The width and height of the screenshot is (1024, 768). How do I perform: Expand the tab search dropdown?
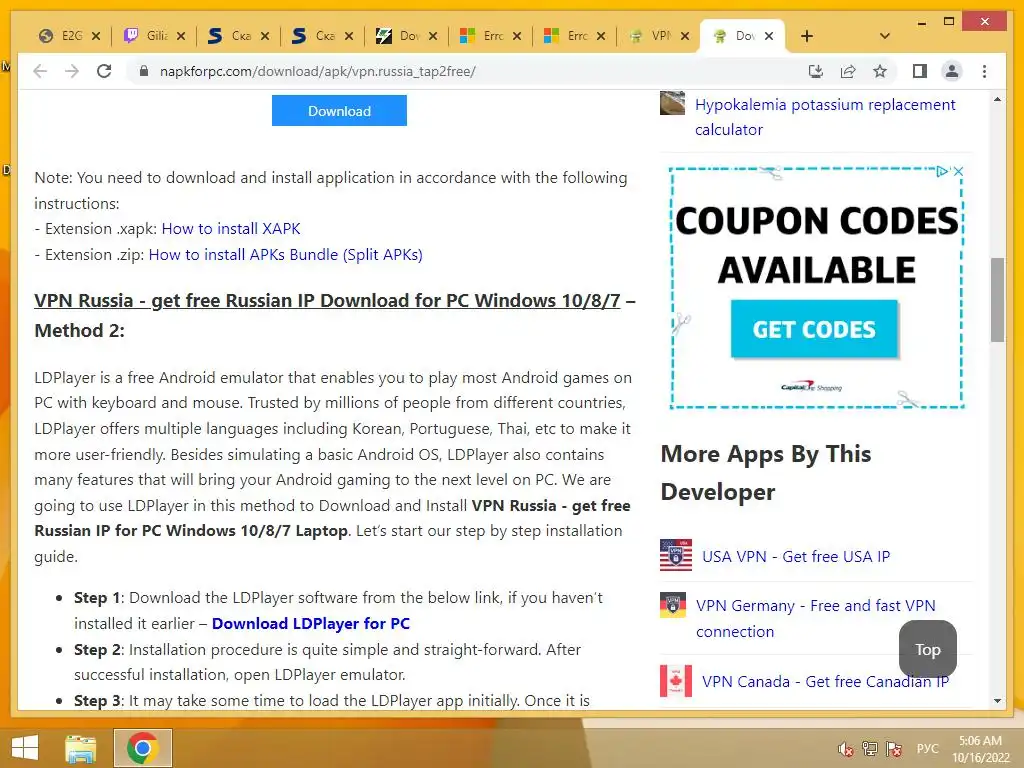coord(885,36)
